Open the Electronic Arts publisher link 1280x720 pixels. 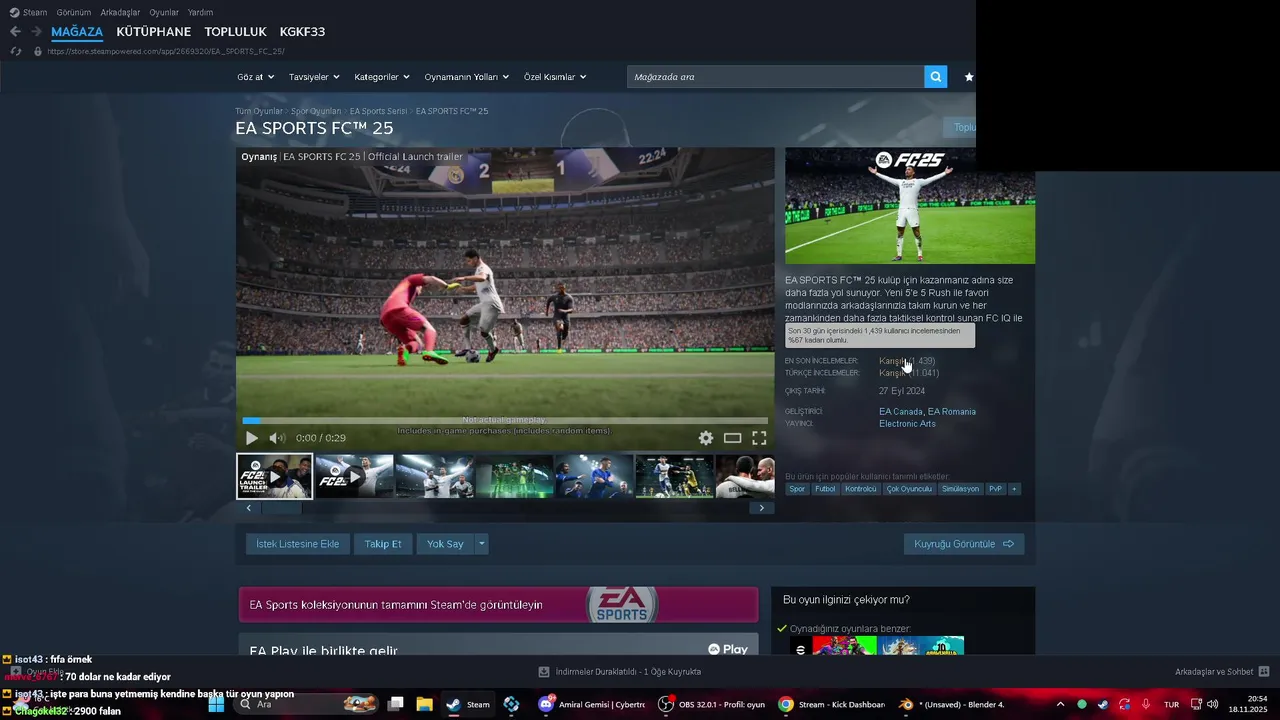click(x=907, y=423)
